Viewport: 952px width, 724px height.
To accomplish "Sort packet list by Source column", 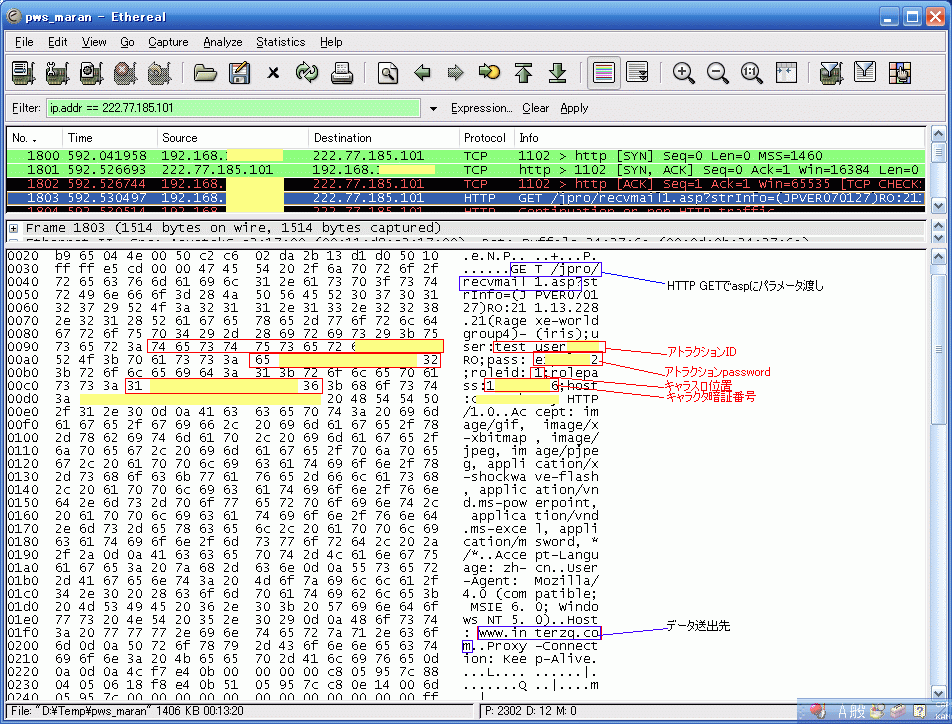I will tap(233, 138).
